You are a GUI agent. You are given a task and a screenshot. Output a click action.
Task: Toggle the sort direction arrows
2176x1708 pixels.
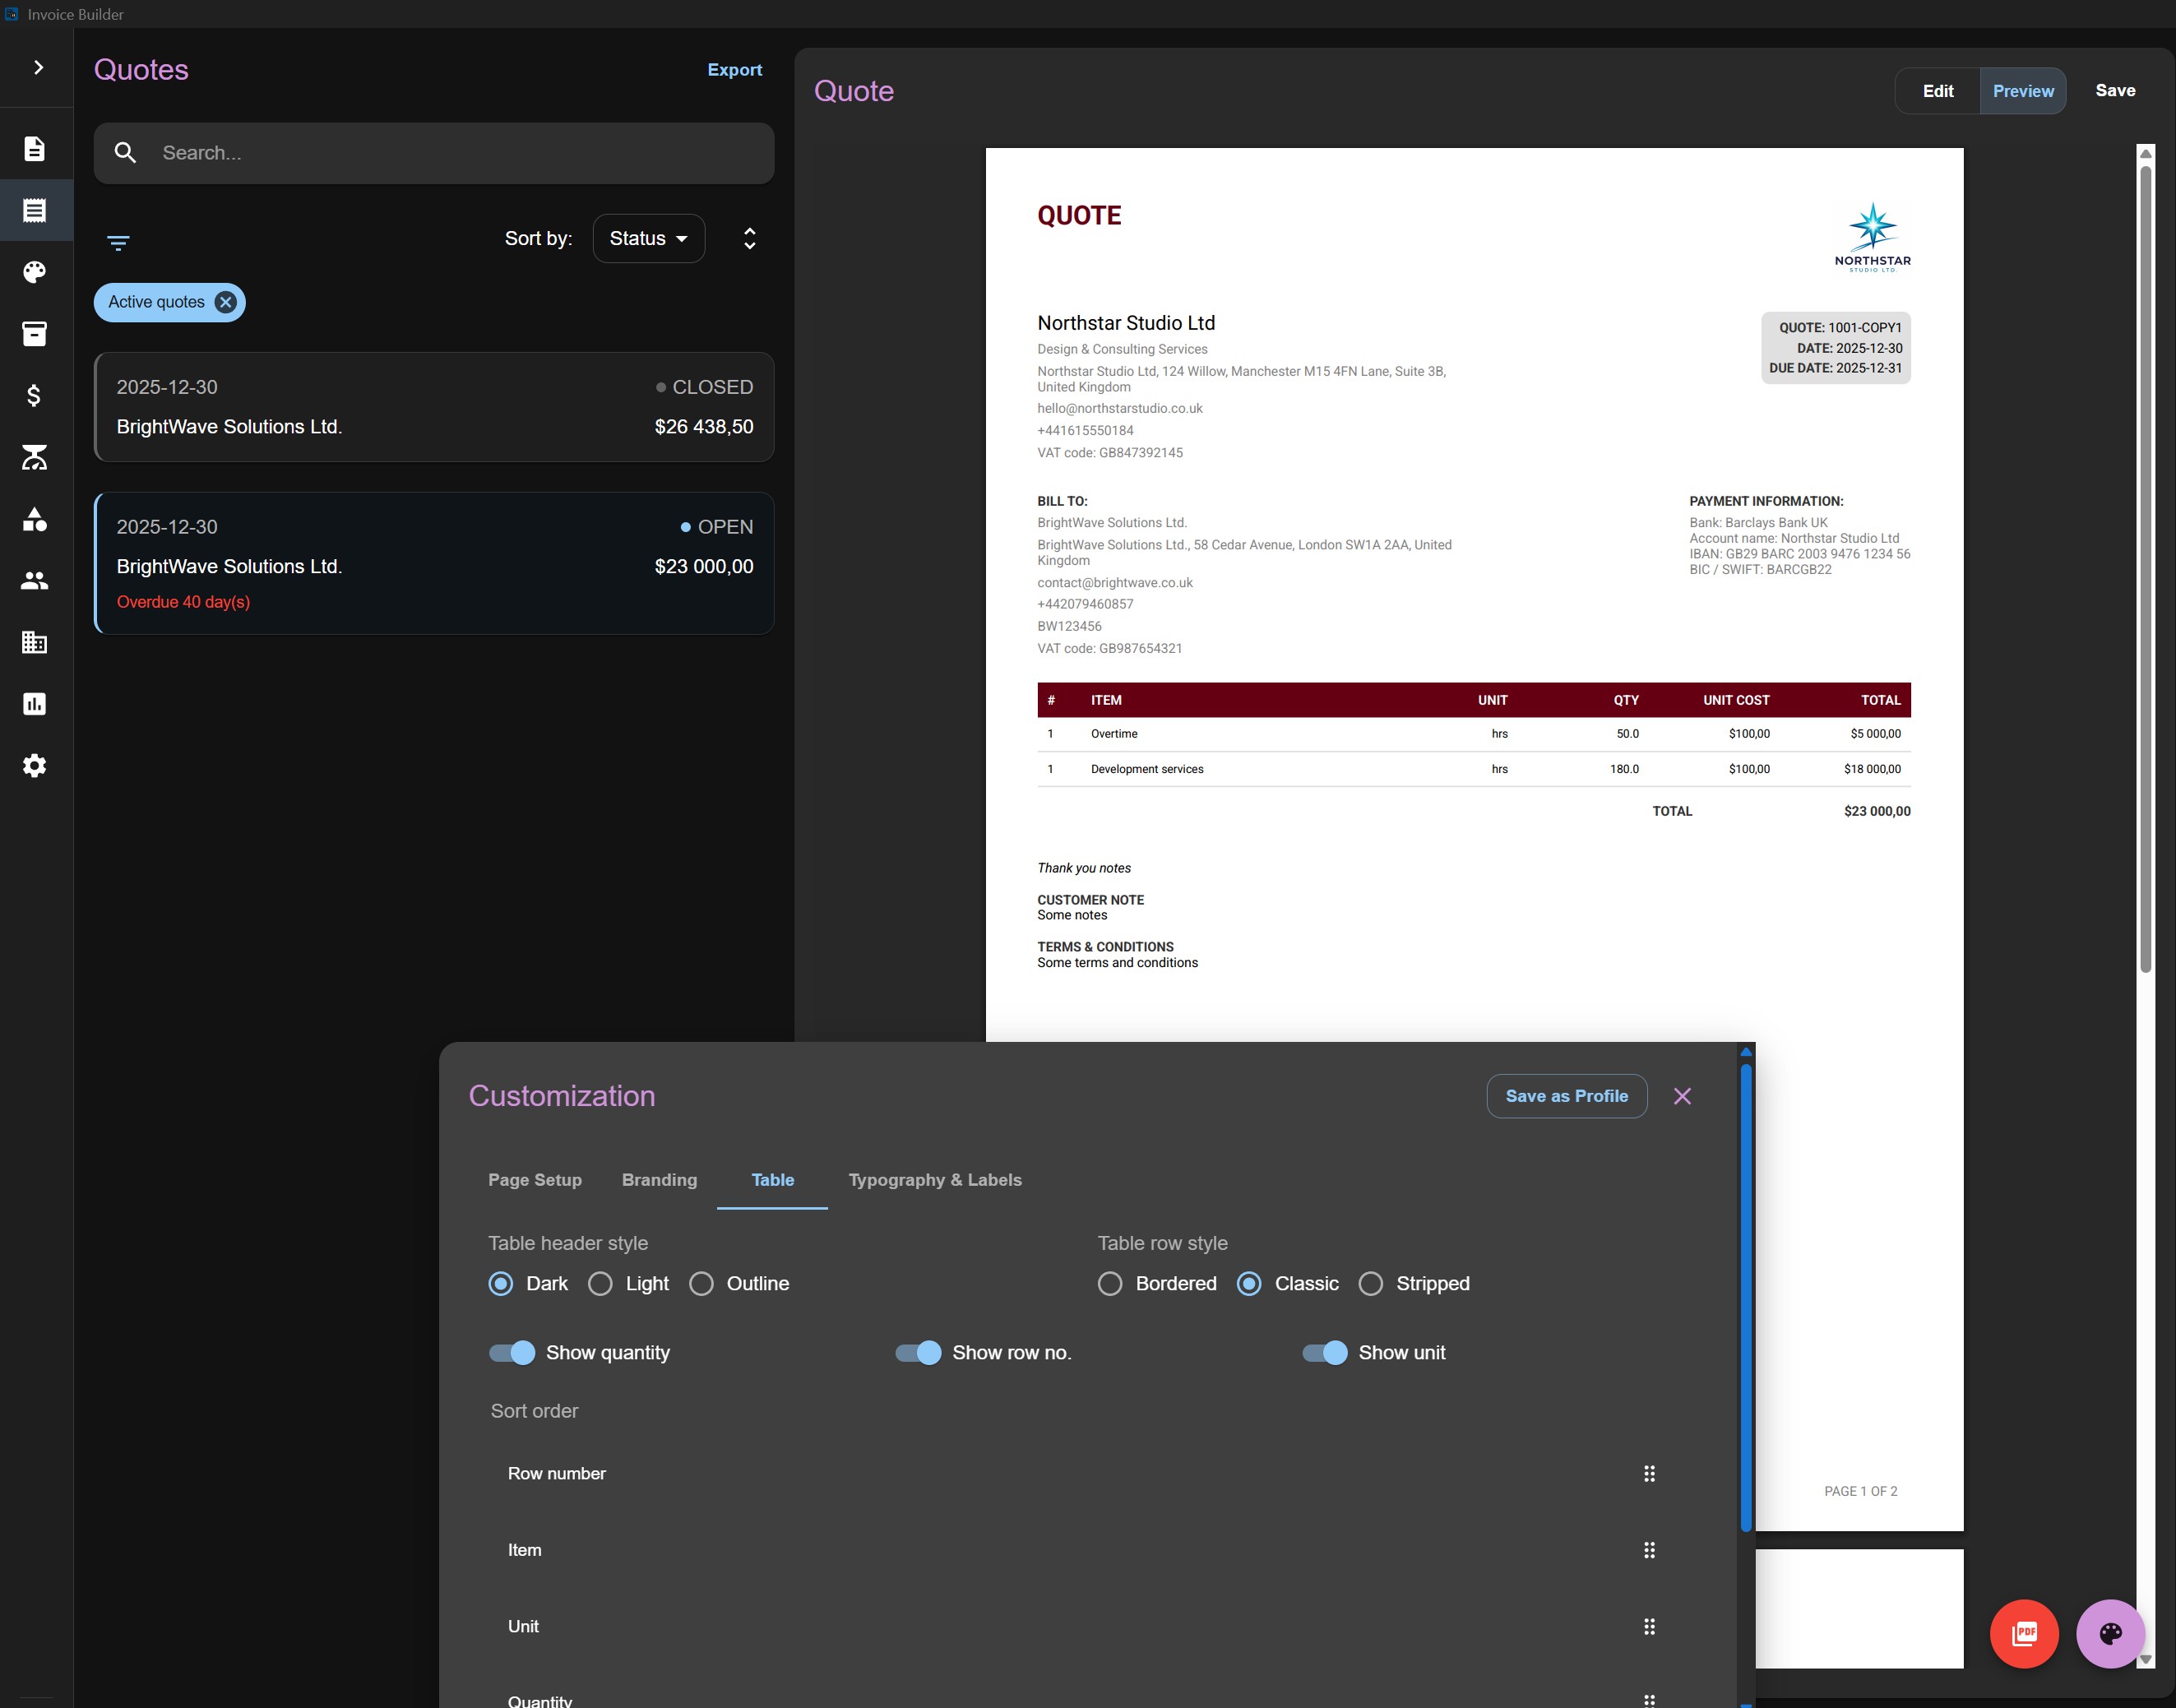coord(750,238)
